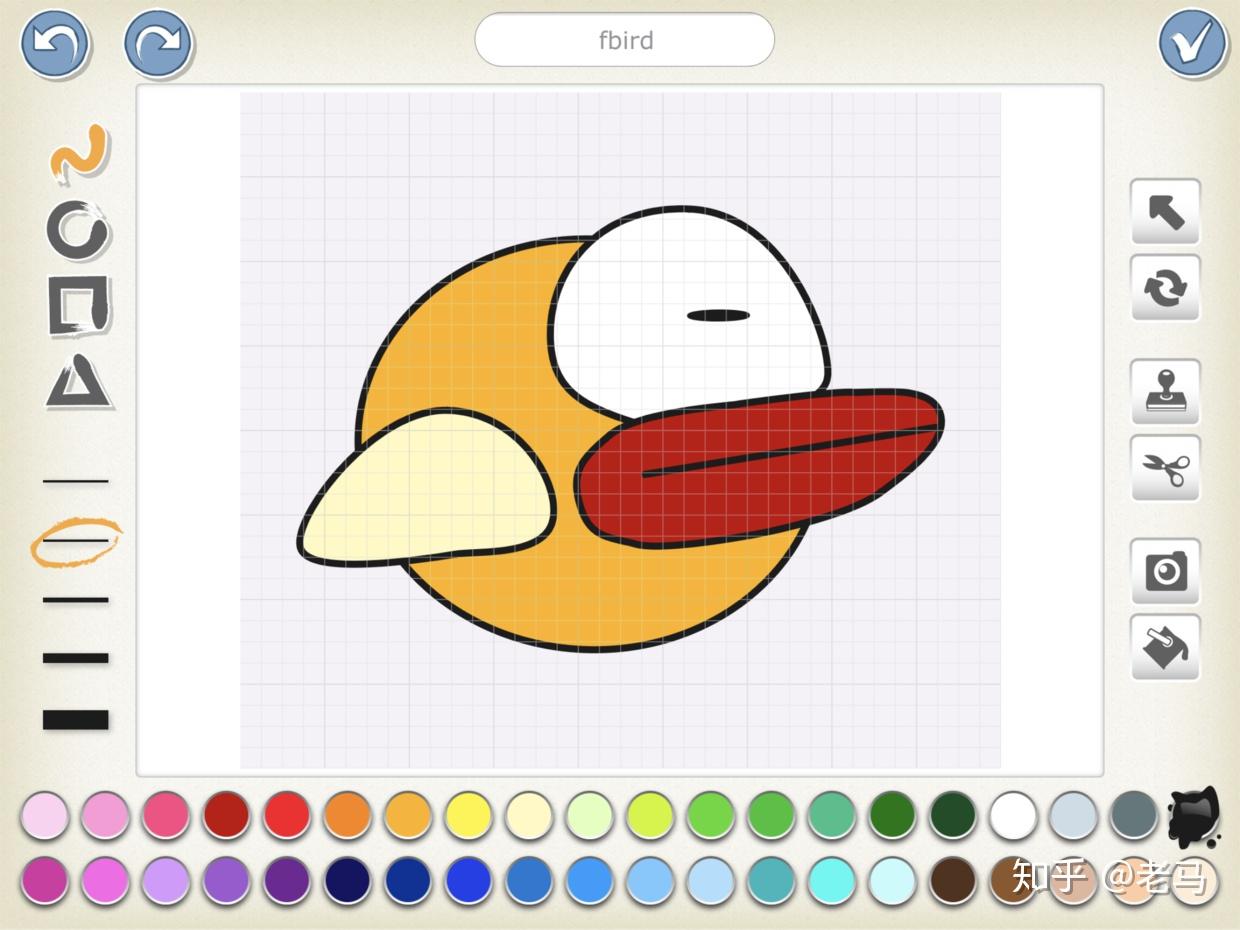The height and width of the screenshot is (930, 1240).
Task: Select the paint bucket fill tool
Action: [1165, 647]
